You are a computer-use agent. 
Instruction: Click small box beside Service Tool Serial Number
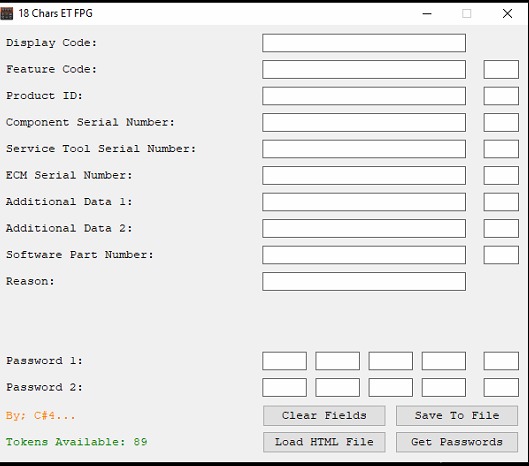point(501,149)
